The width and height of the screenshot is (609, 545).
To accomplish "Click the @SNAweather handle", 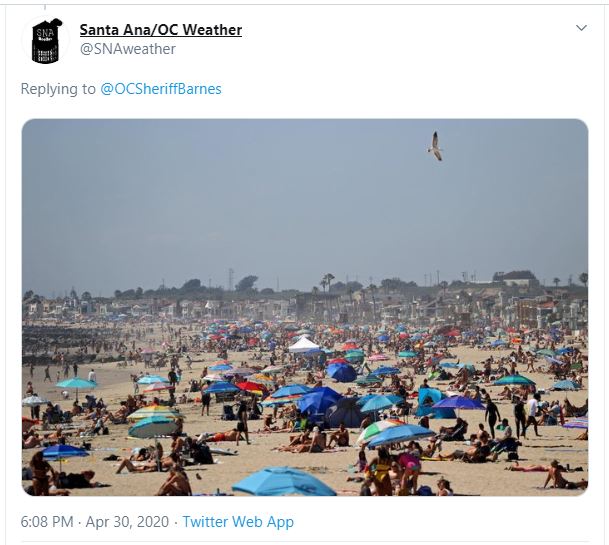I will (x=128, y=49).
